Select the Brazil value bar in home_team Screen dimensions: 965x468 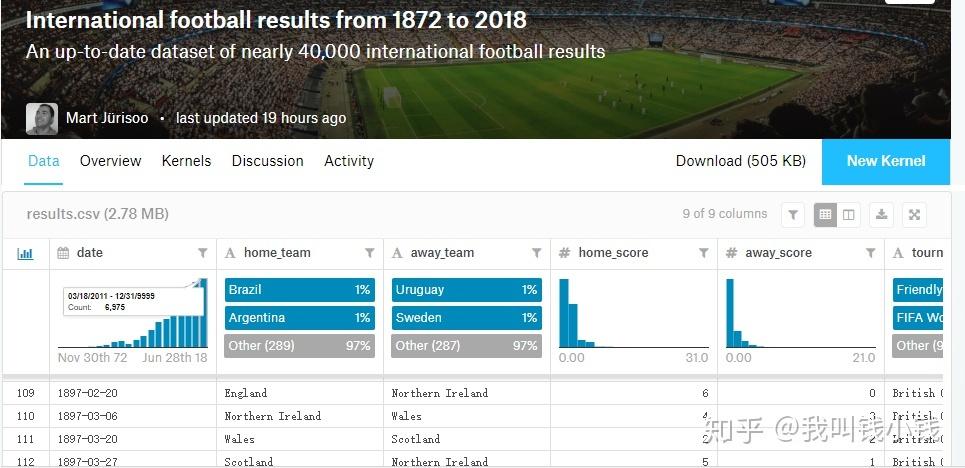tap(300, 290)
